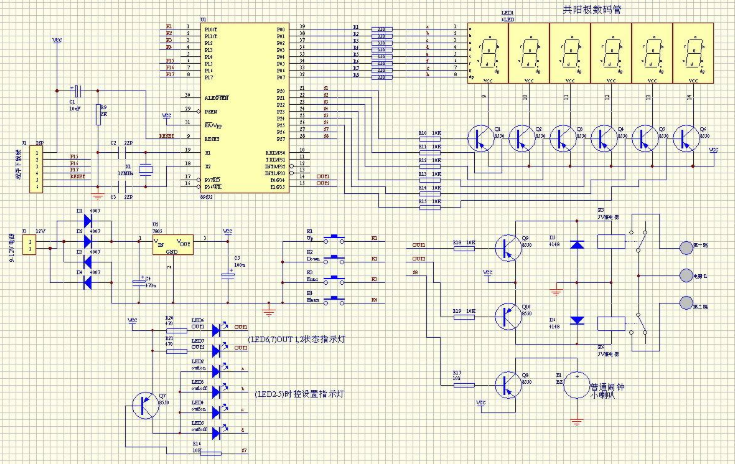The image size is (735, 464).
Task: Select the lower relay driver transistor Q10
Action: [x=508, y=317]
